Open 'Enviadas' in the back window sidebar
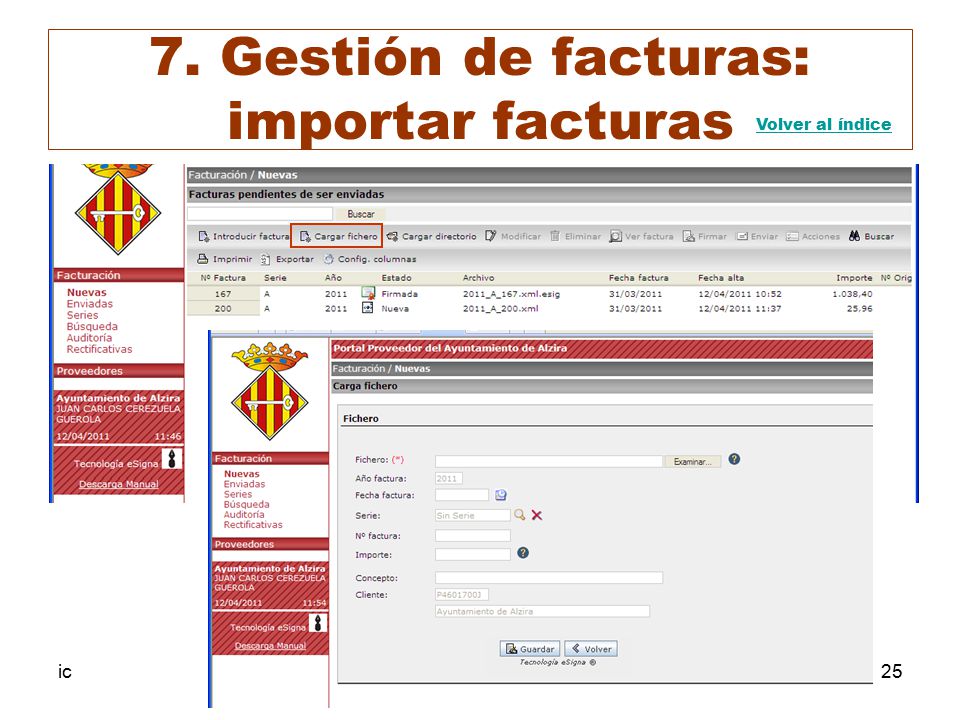The width and height of the screenshot is (960, 720). pos(89,304)
